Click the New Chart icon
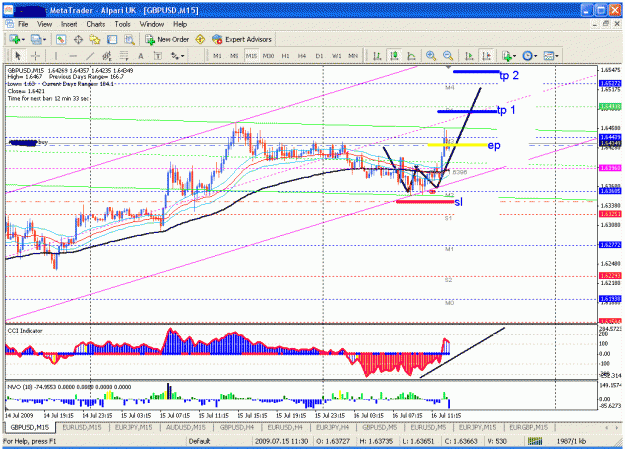The width and height of the screenshot is (625, 449). click(x=15, y=39)
